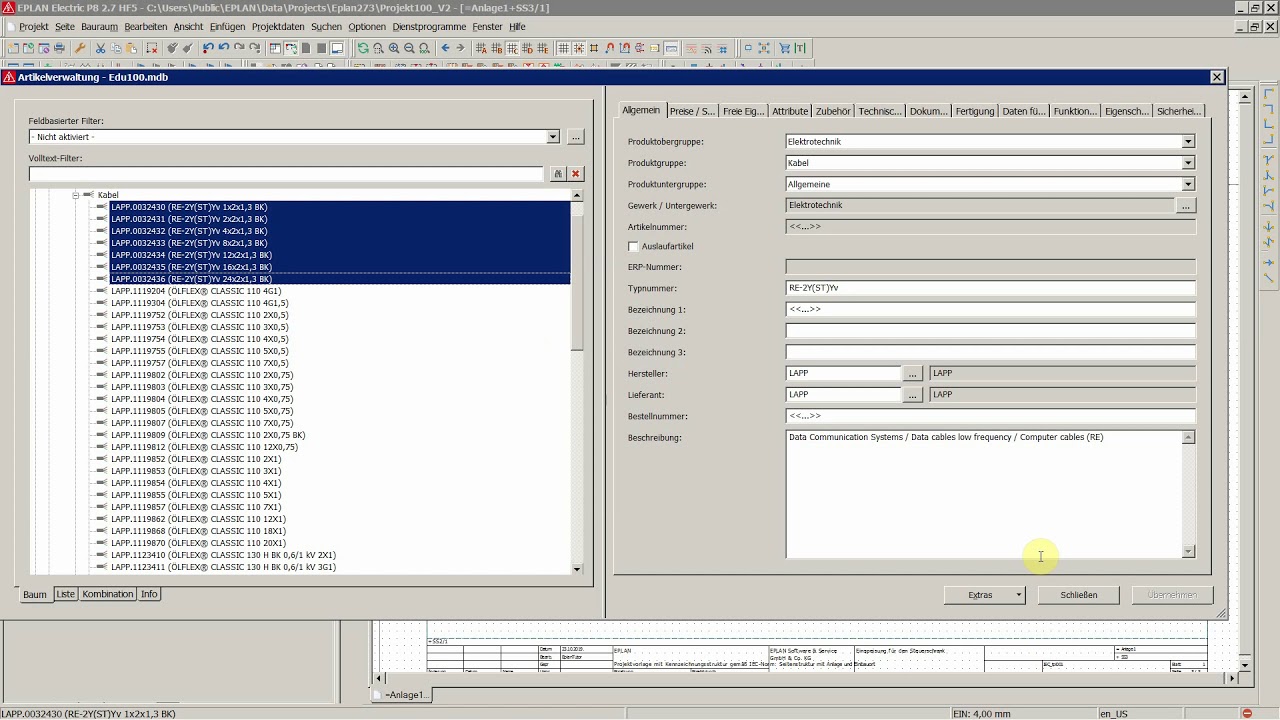
Task: Click the redraw refresh green arrows icon
Action: click(363, 48)
